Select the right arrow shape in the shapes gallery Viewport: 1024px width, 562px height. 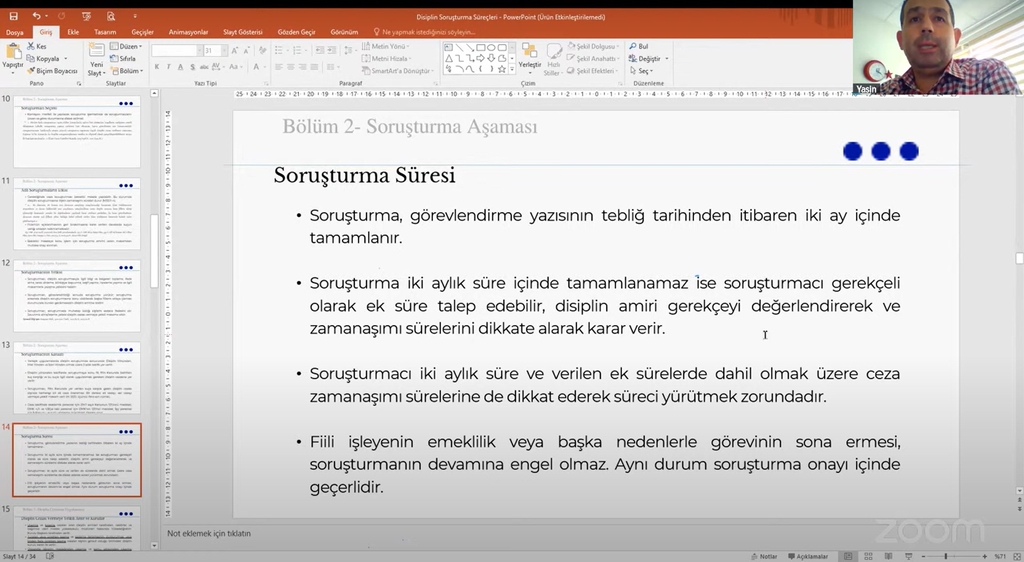(x=481, y=58)
